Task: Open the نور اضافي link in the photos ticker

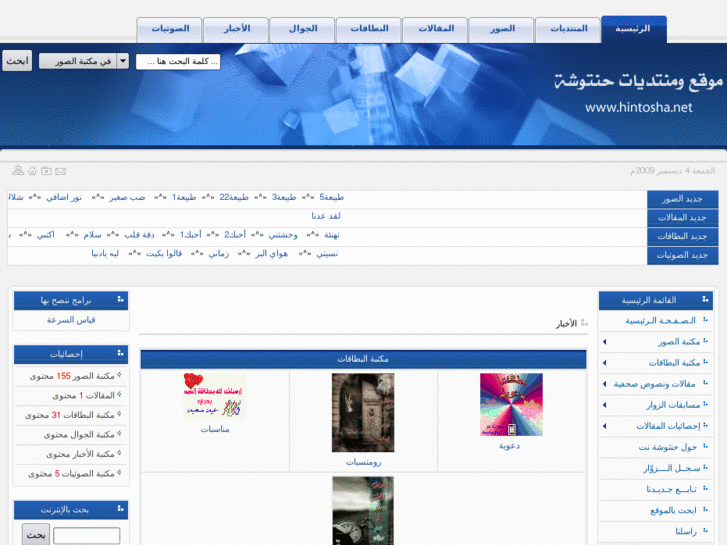Action: (64, 197)
